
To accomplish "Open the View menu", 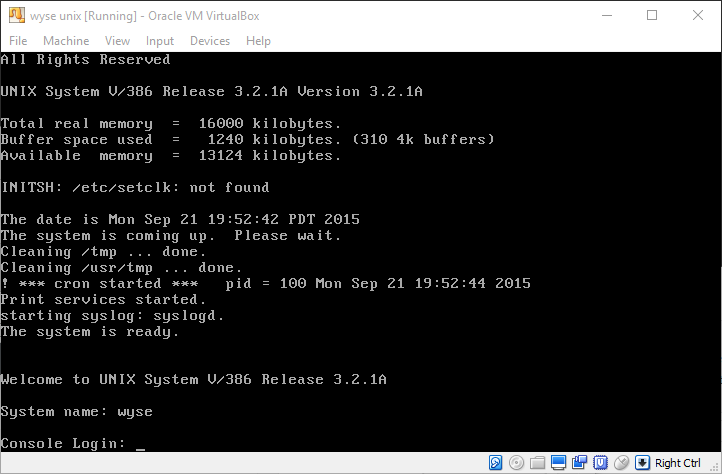I will click(117, 41).
